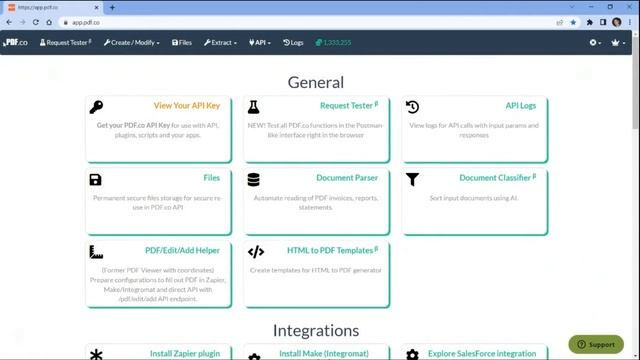Image resolution: width=640 pixels, height=360 pixels.
Task: Open Explore SalesForce integration link
Action: point(482,353)
